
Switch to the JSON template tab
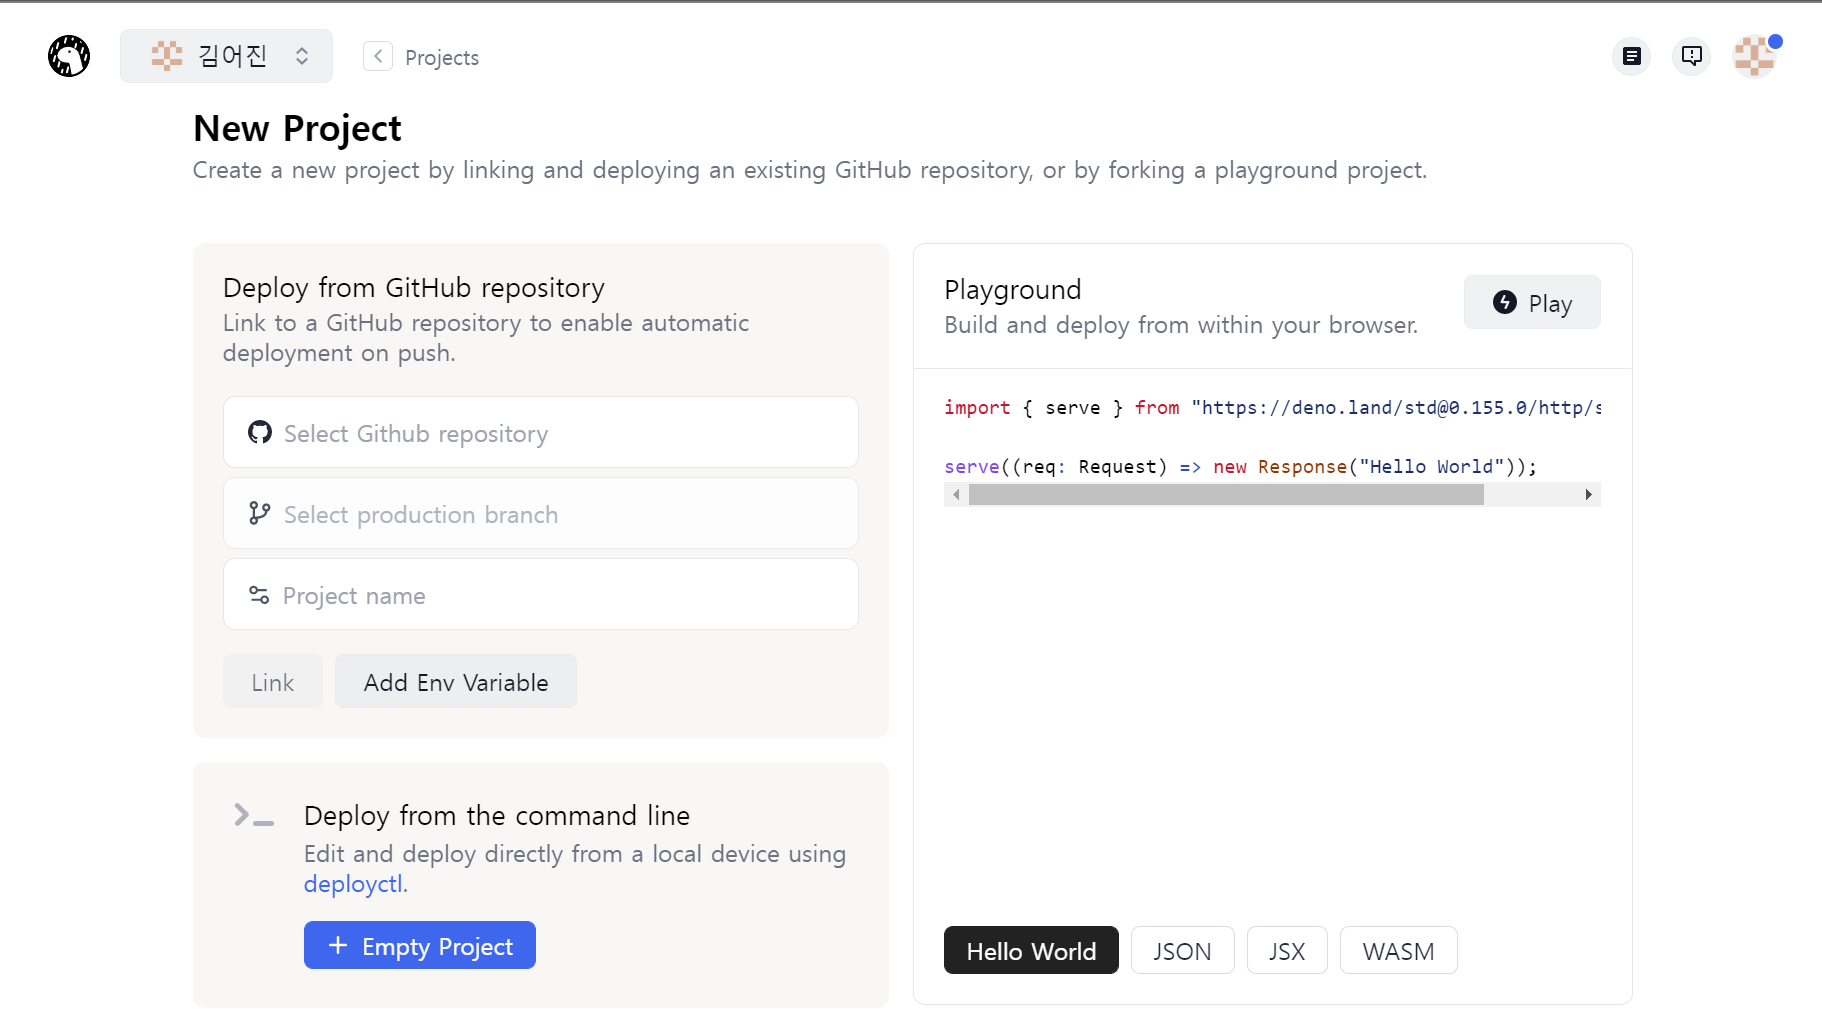(1182, 951)
